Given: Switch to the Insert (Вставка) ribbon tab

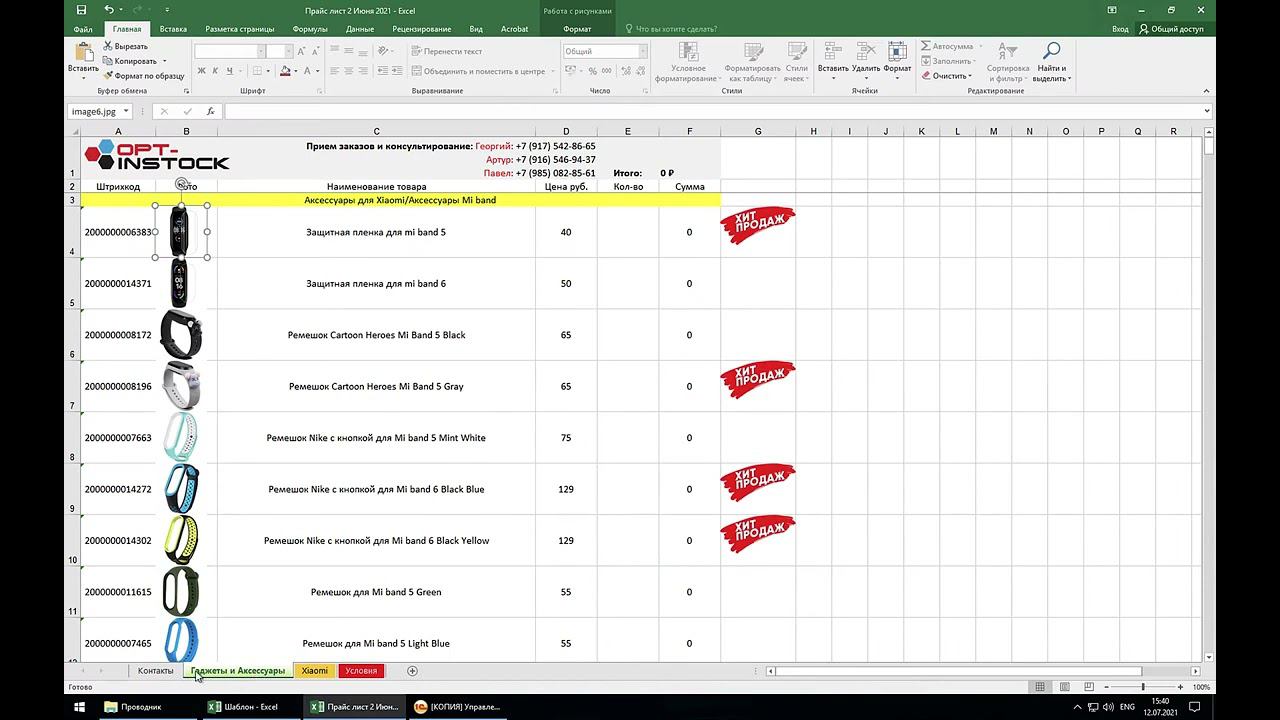Looking at the screenshot, I should tap(173, 29).
